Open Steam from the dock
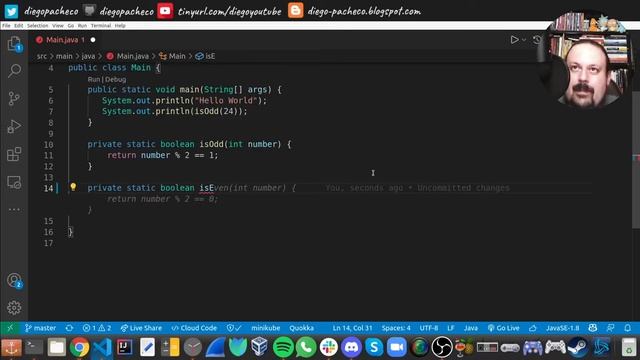 (x=578, y=347)
